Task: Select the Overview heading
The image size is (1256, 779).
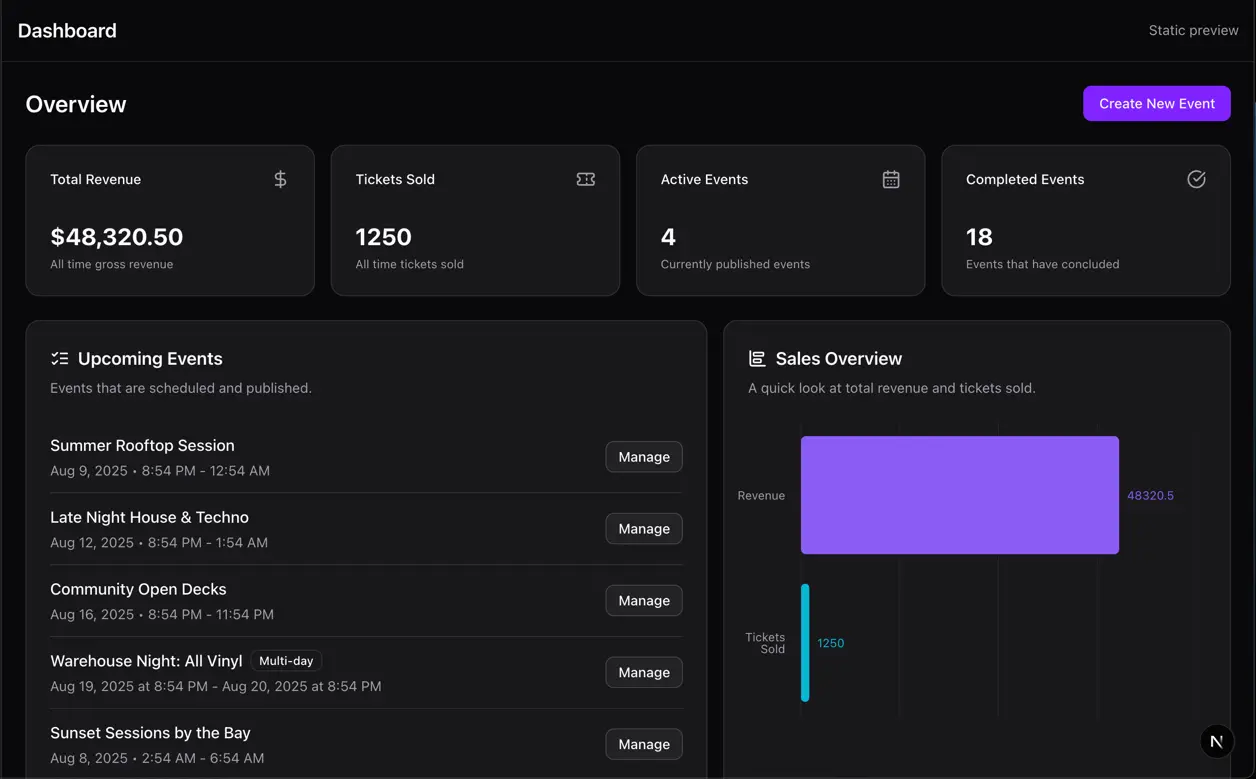Action: tap(76, 103)
